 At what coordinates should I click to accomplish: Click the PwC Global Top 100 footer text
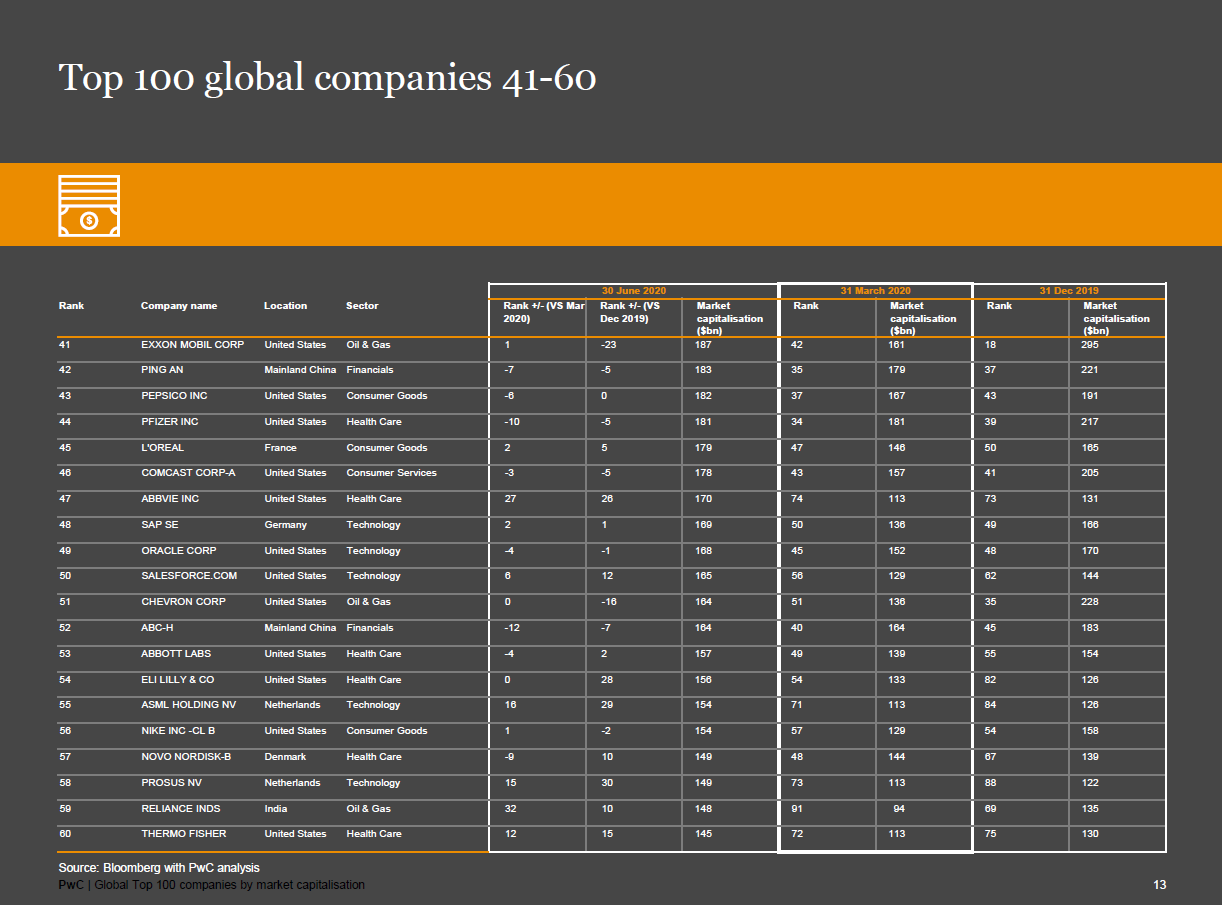(212, 885)
